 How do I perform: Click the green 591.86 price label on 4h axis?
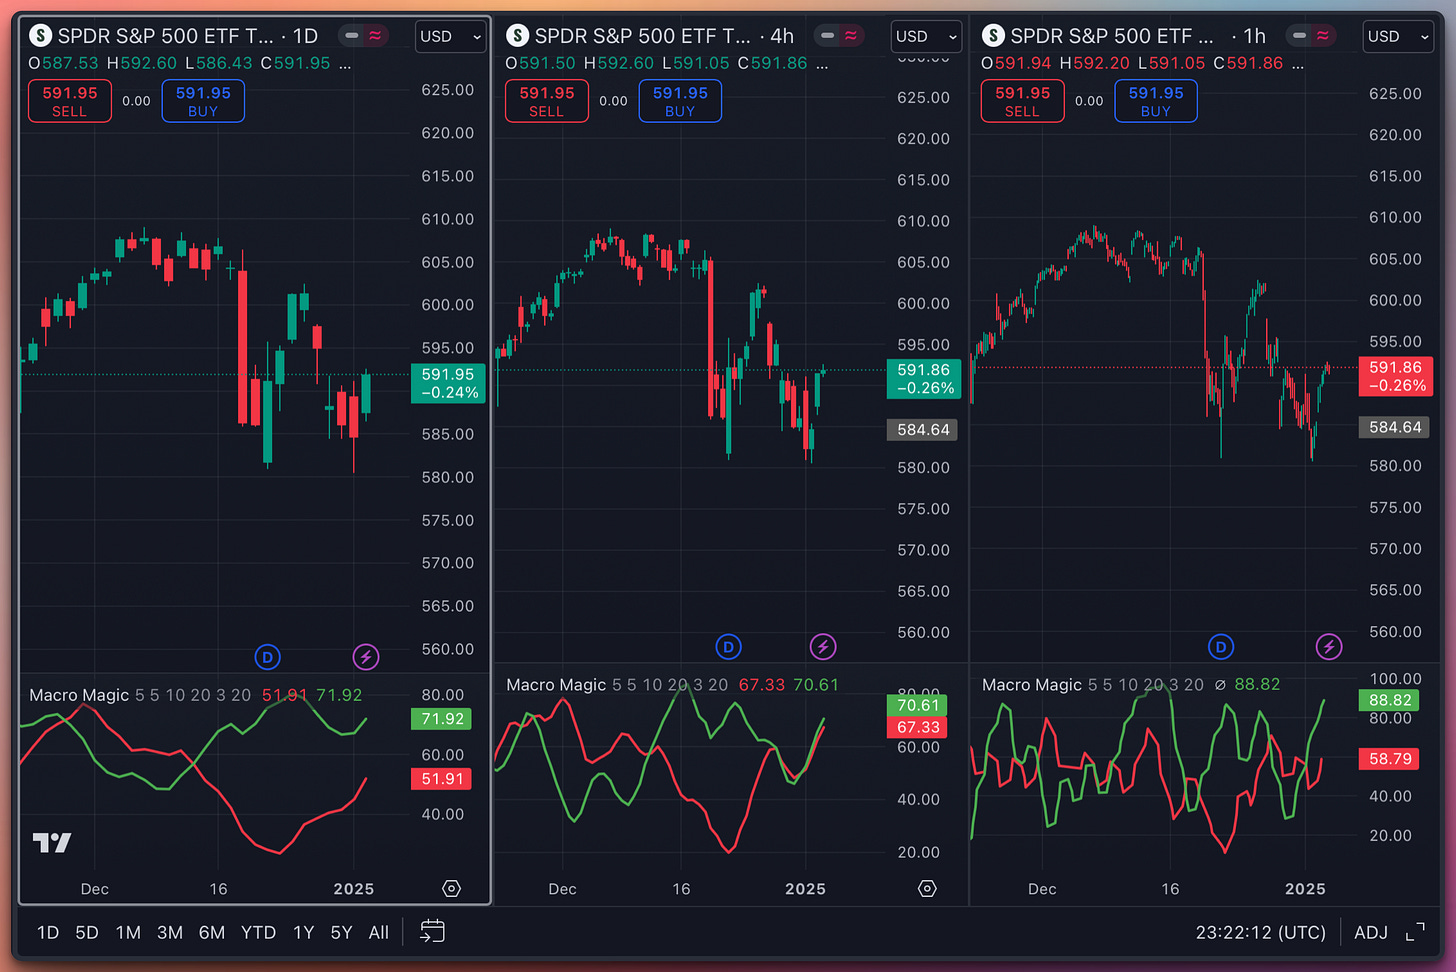924,379
